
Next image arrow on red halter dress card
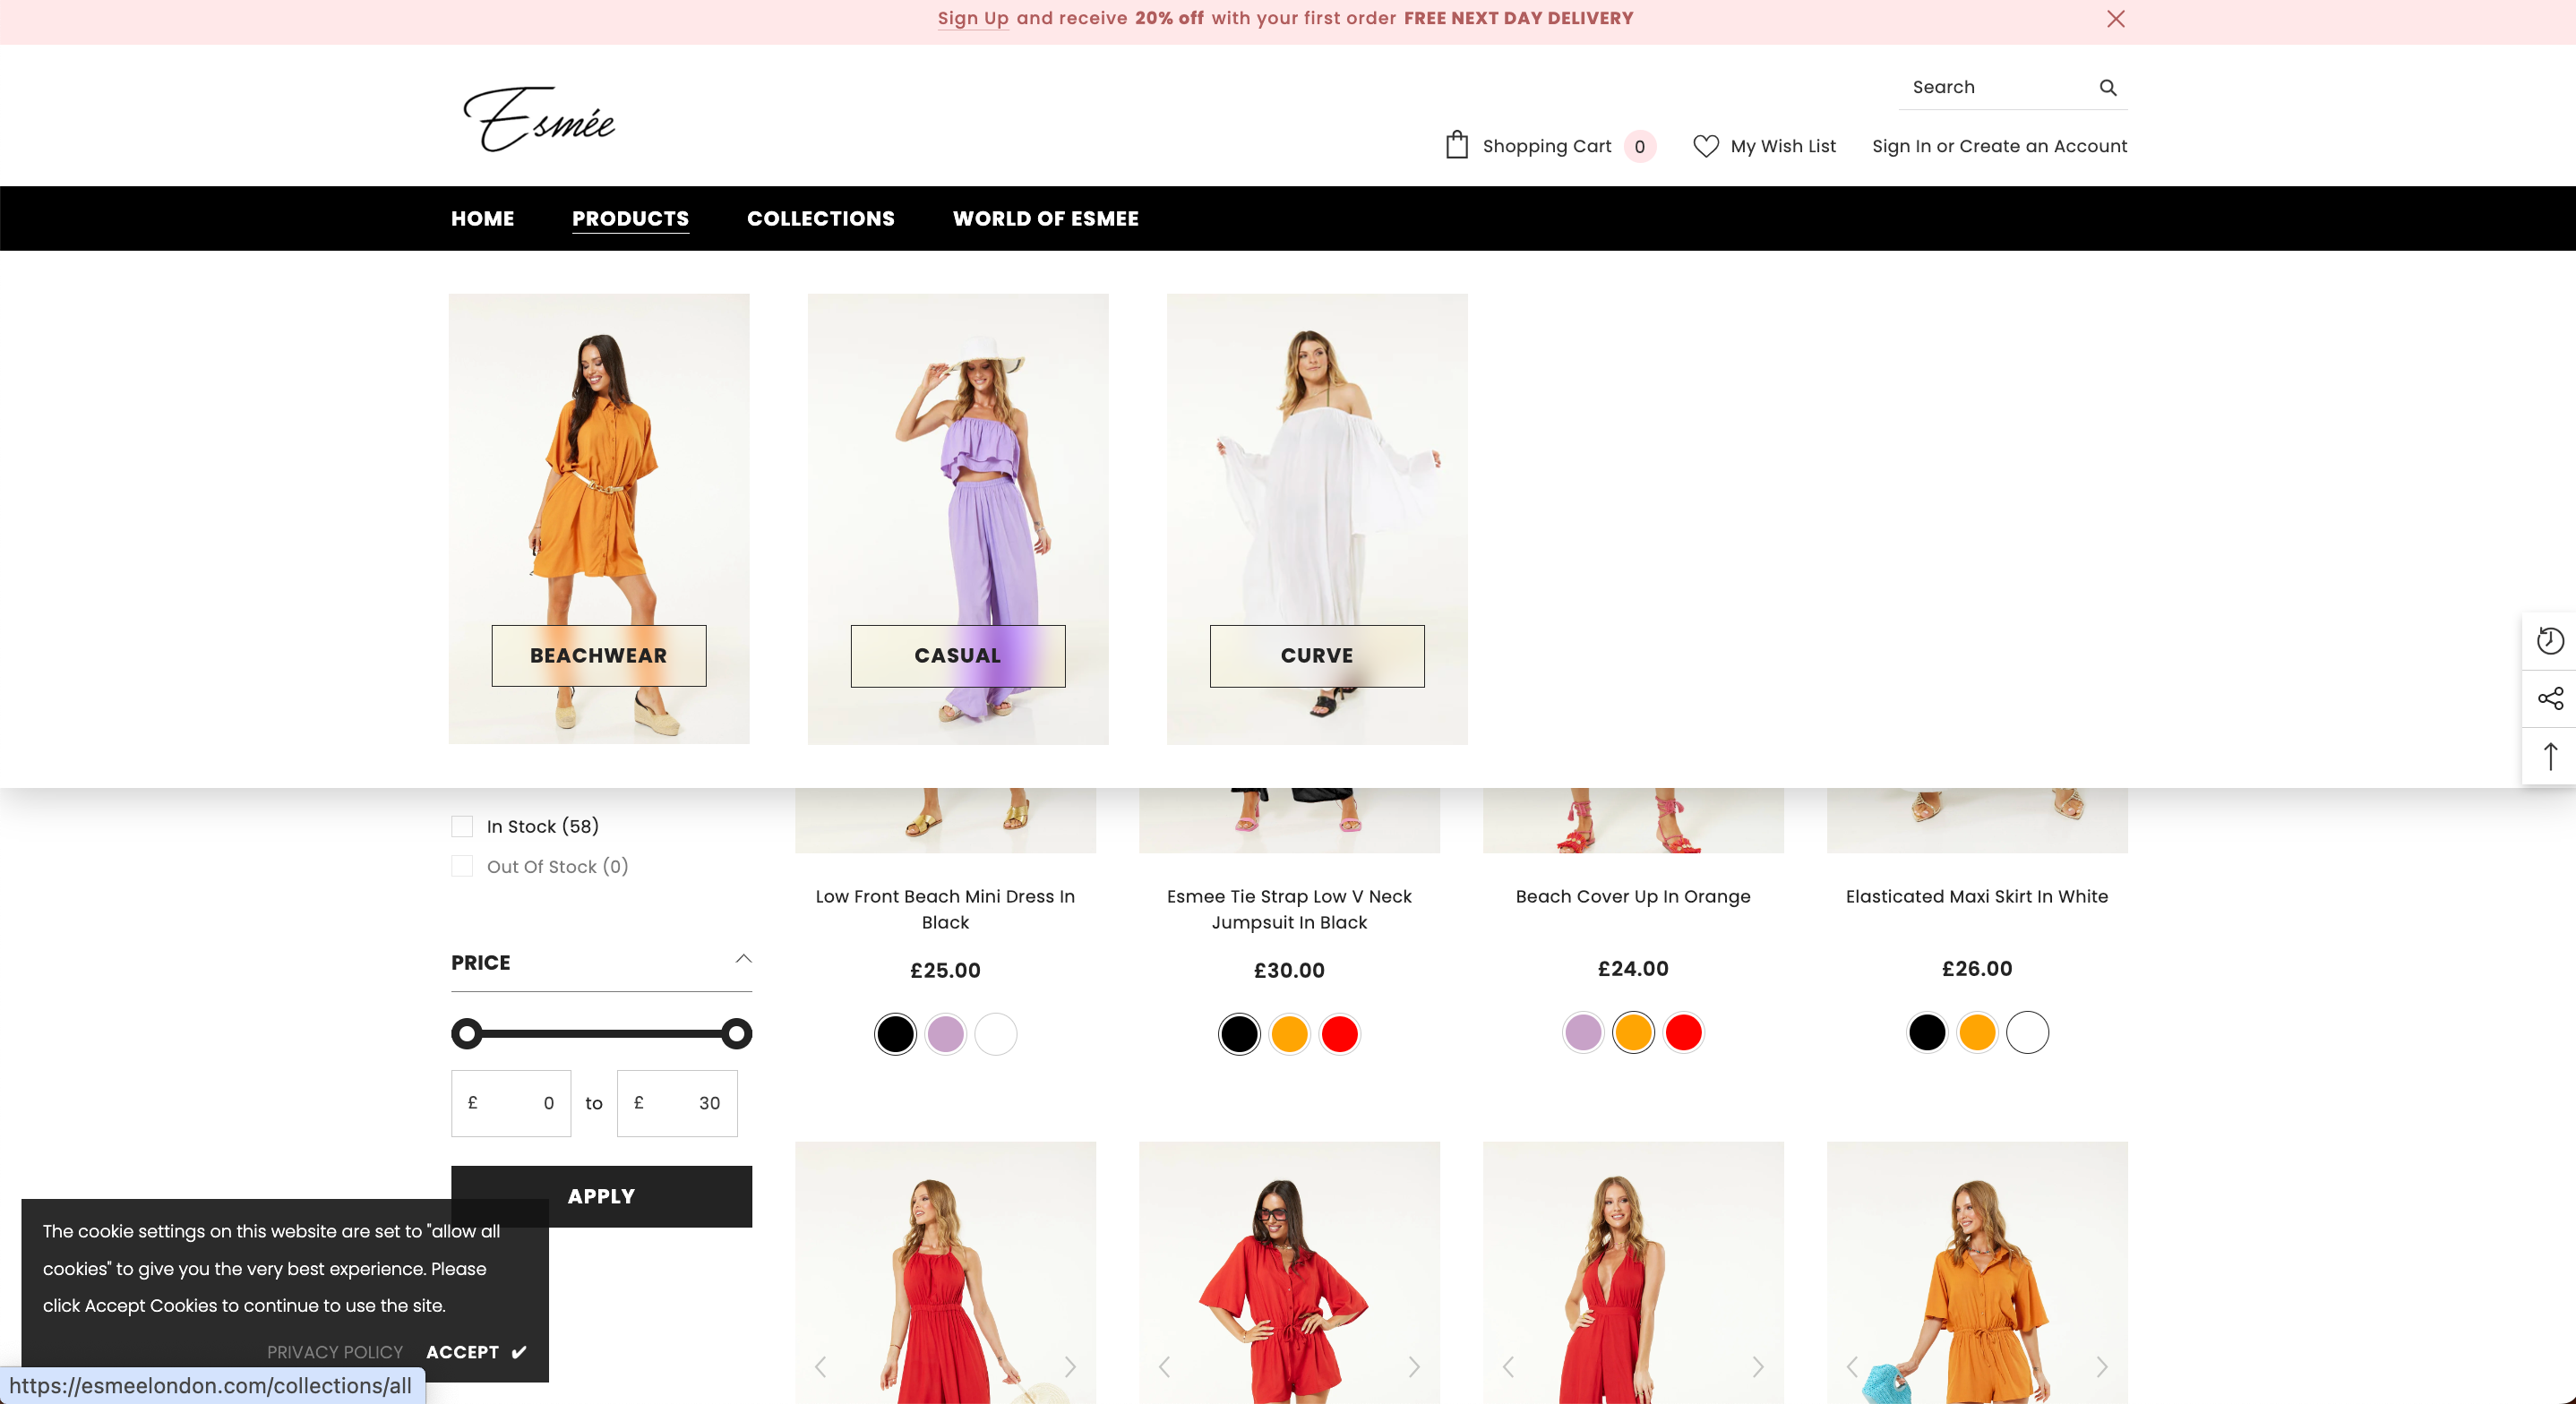(x=1070, y=1366)
